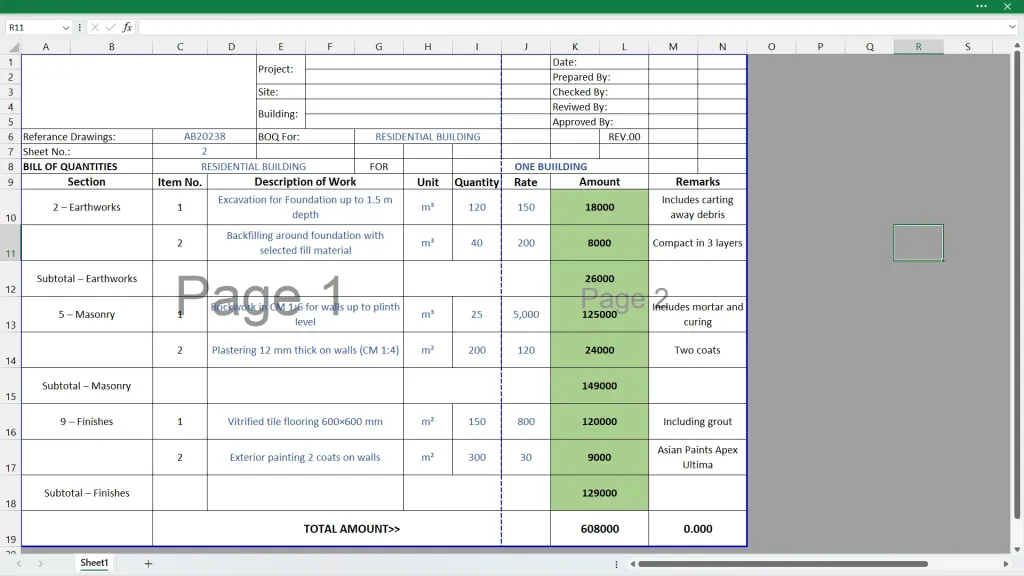Switch to the Sheet1 tab
The height and width of the screenshot is (576, 1024).
coord(94,564)
